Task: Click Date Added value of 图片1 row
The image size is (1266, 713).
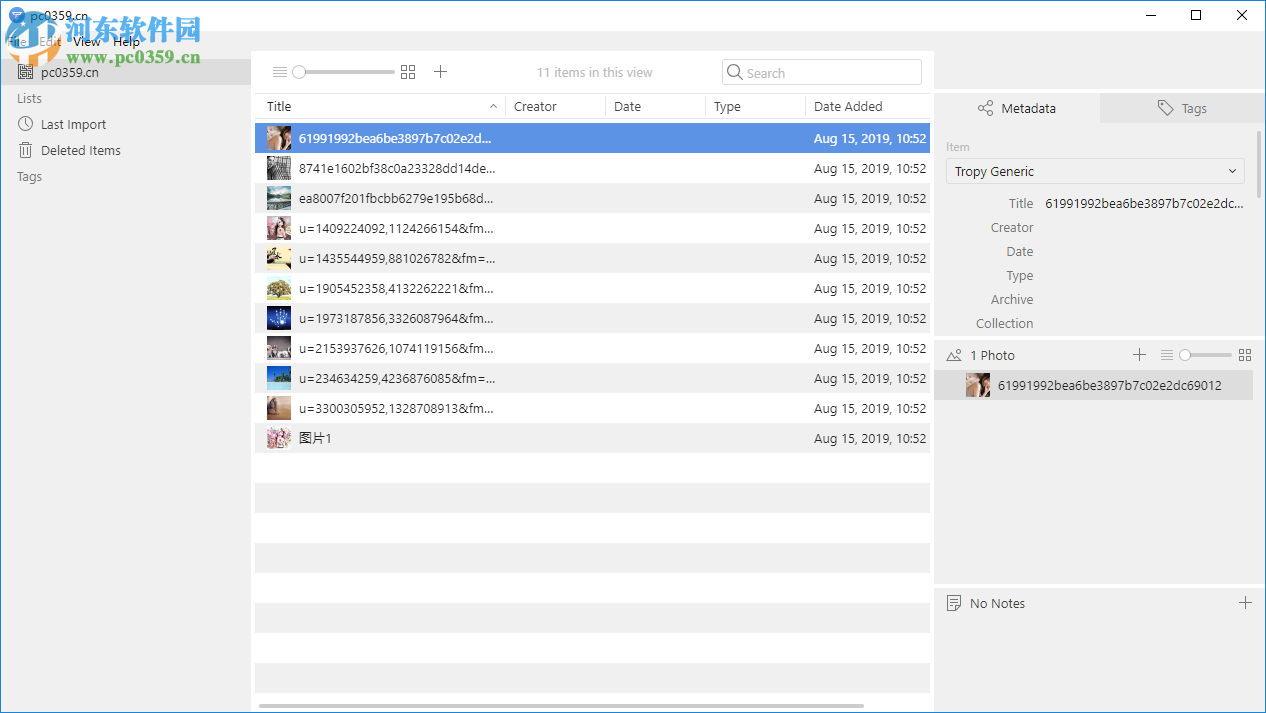Action: (870, 438)
